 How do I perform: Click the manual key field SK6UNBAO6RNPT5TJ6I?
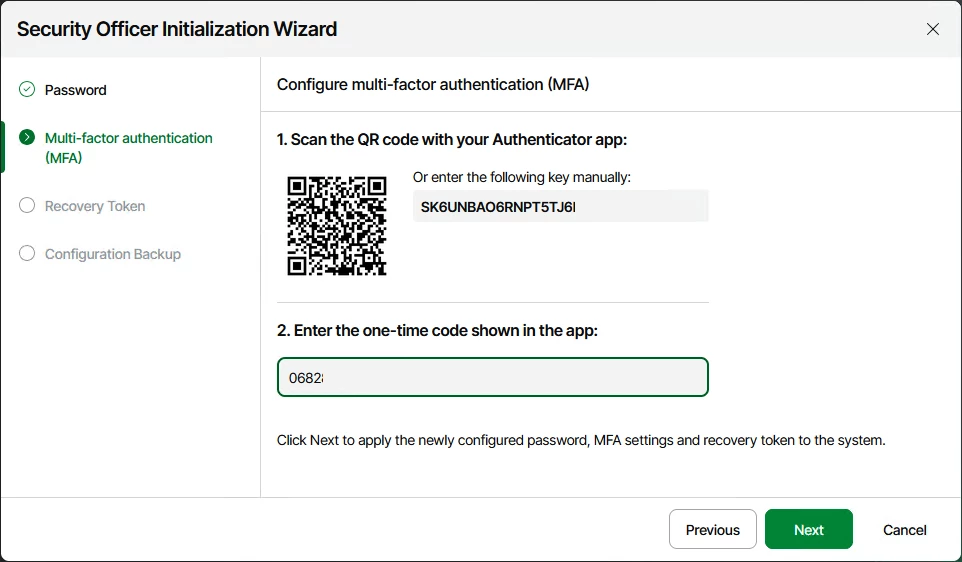tap(561, 206)
